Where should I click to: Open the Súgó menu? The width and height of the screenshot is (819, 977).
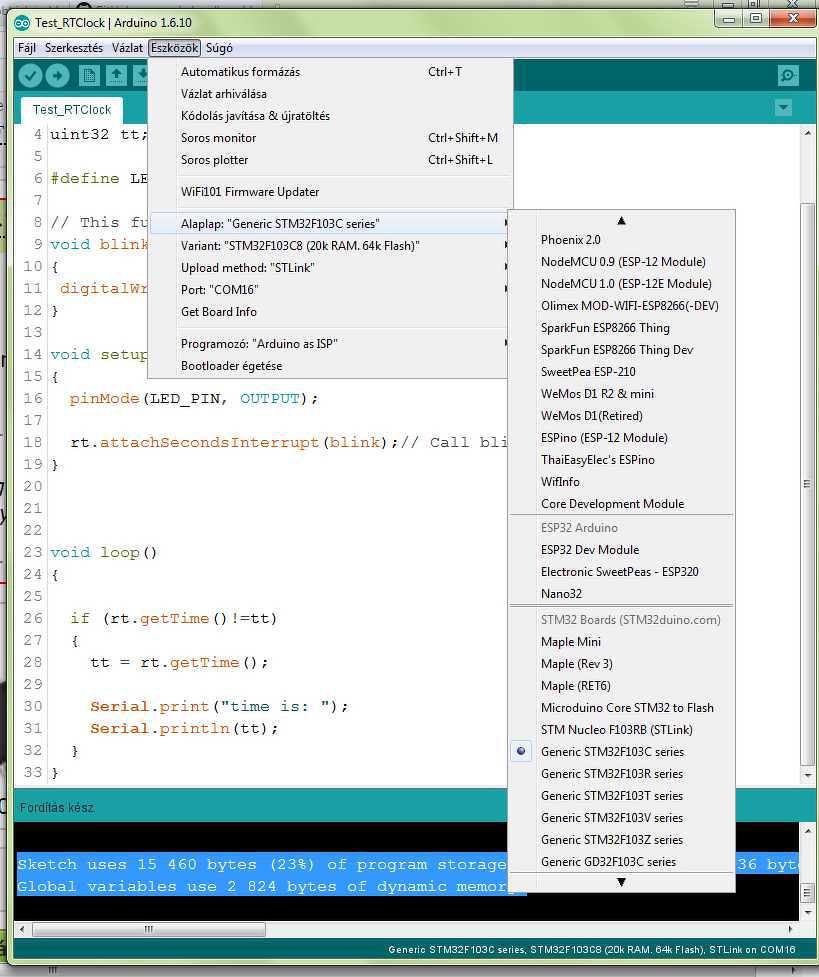click(x=219, y=48)
